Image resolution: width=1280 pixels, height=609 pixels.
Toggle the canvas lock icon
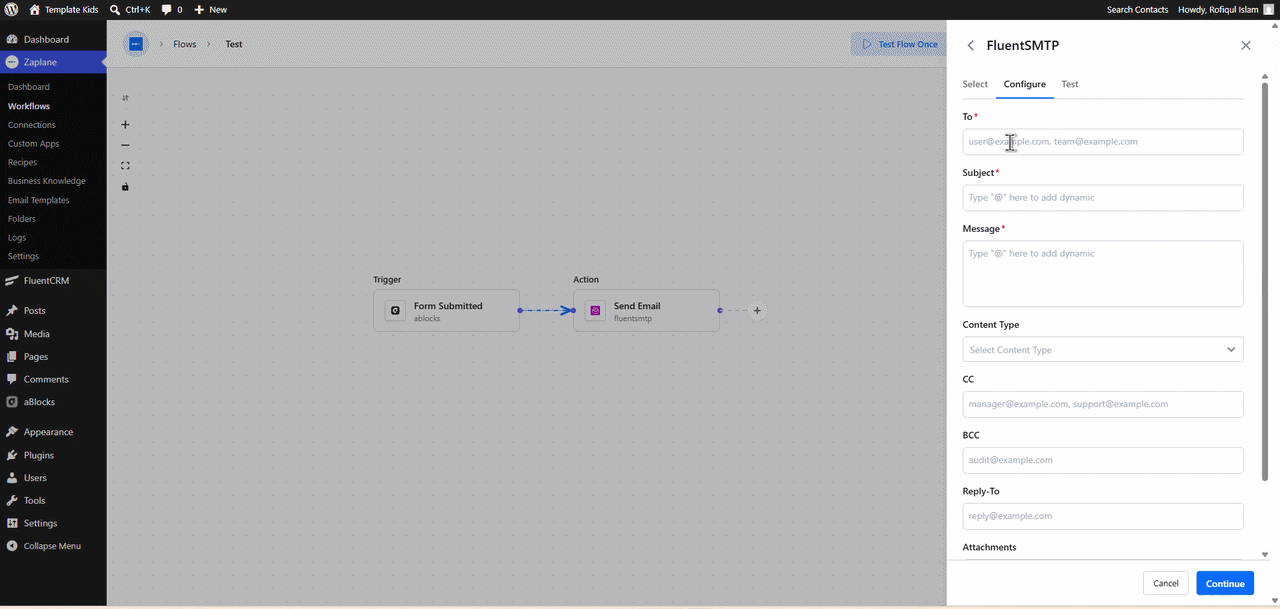125,187
